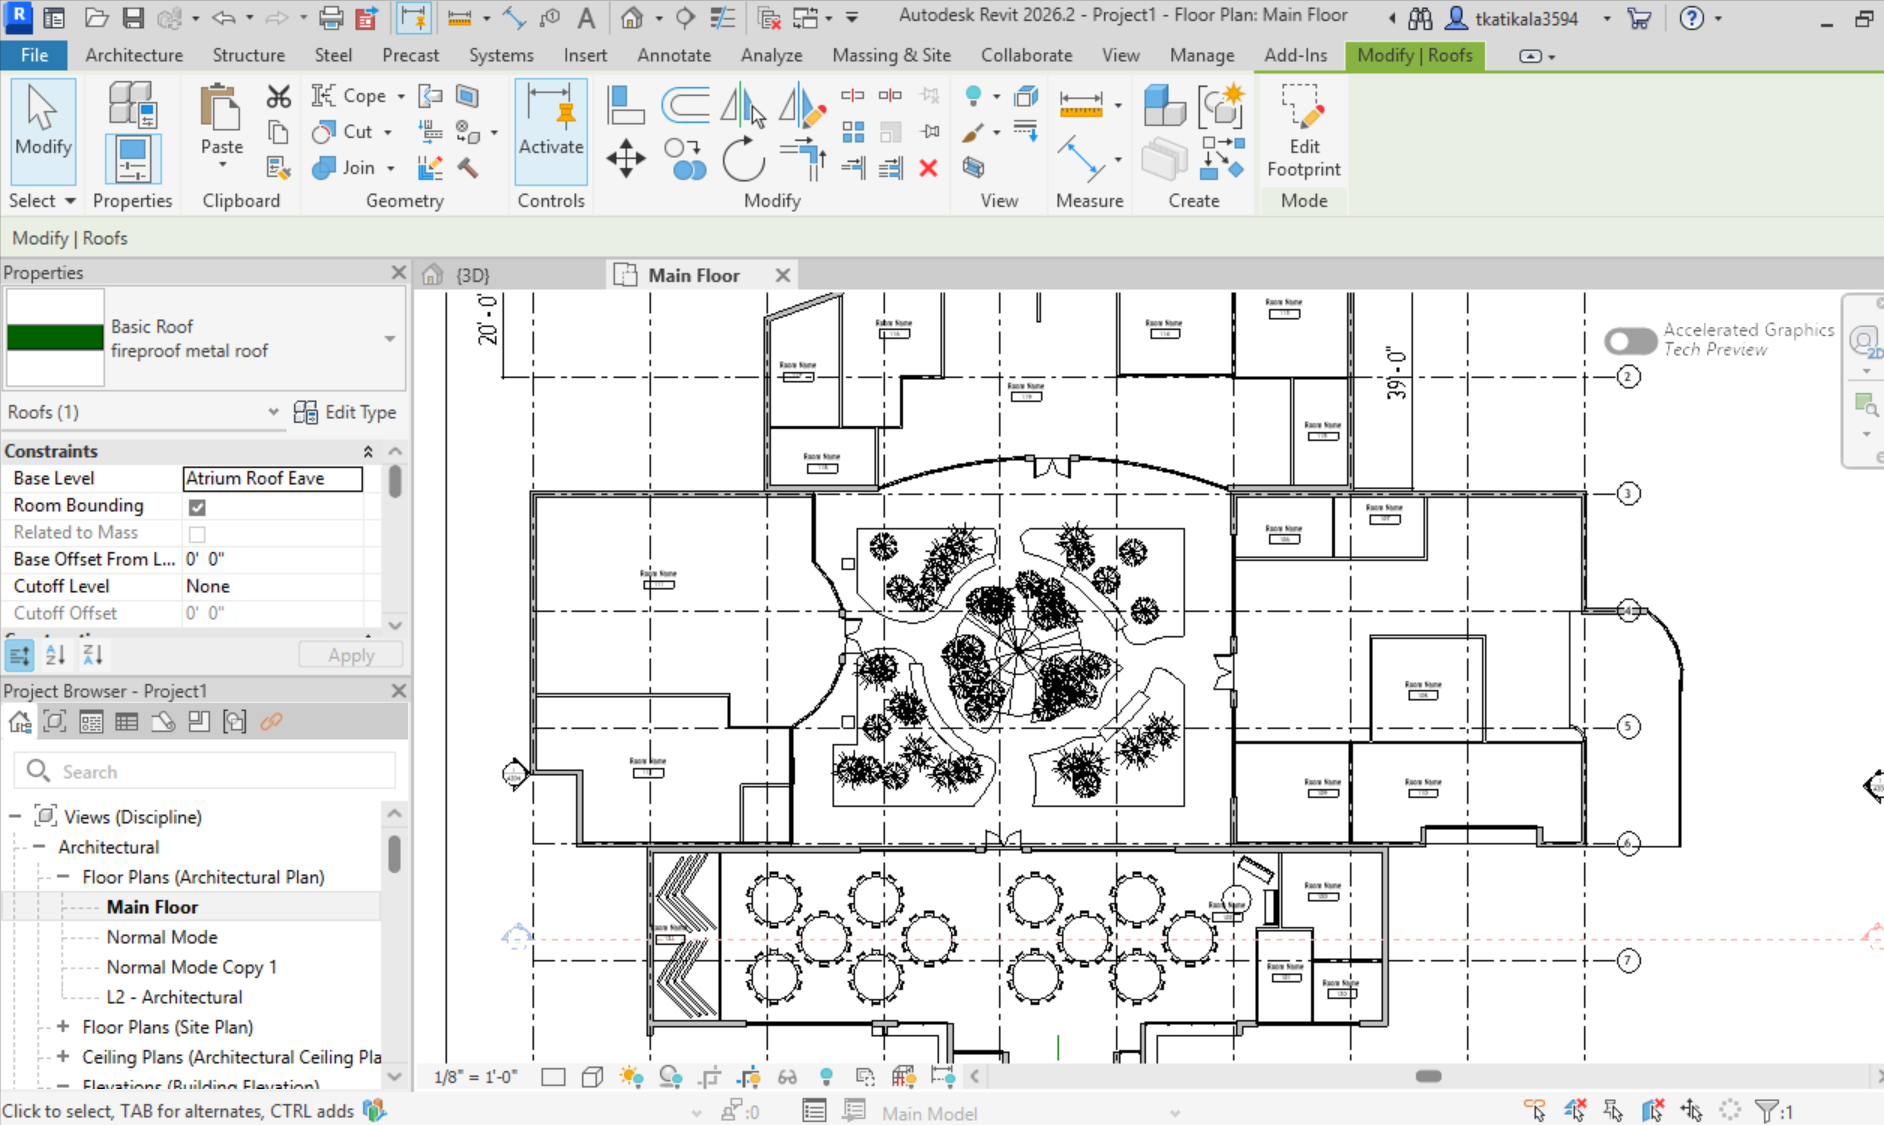
Task: Open the File tab
Action: pos(34,55)
